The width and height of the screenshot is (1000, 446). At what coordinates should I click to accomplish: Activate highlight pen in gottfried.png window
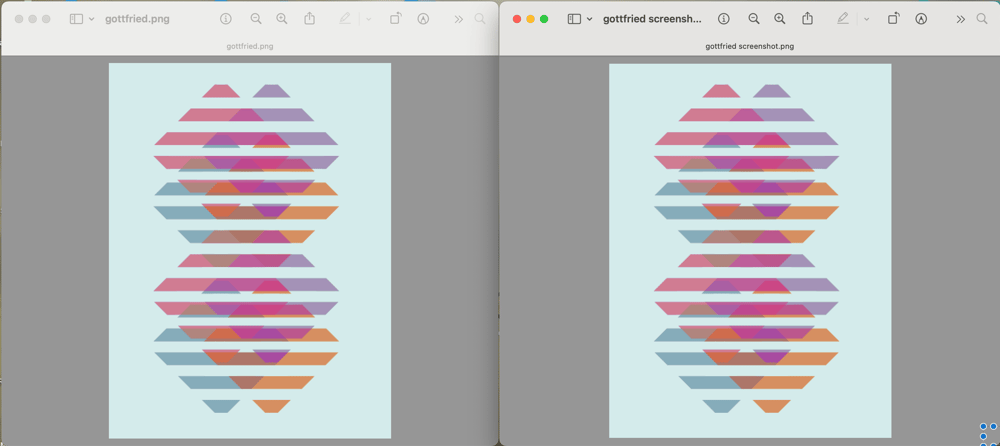345,19
